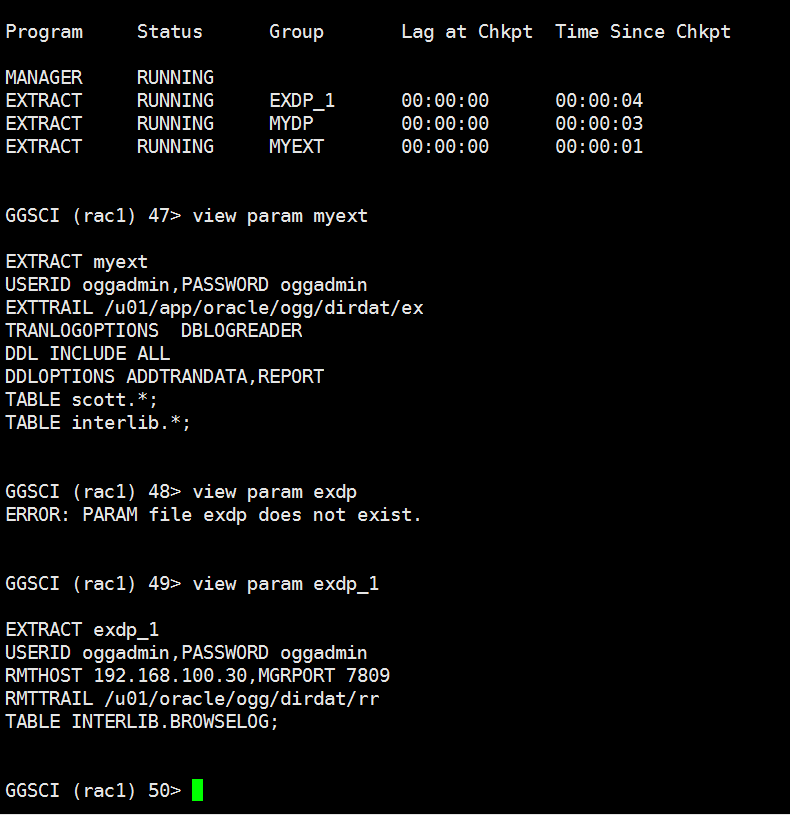Select the "TABLE INTERLIB.BROWSELOG;" line
Image resolution: width=790 pixels, height=815 pixels.
(142, 721)
